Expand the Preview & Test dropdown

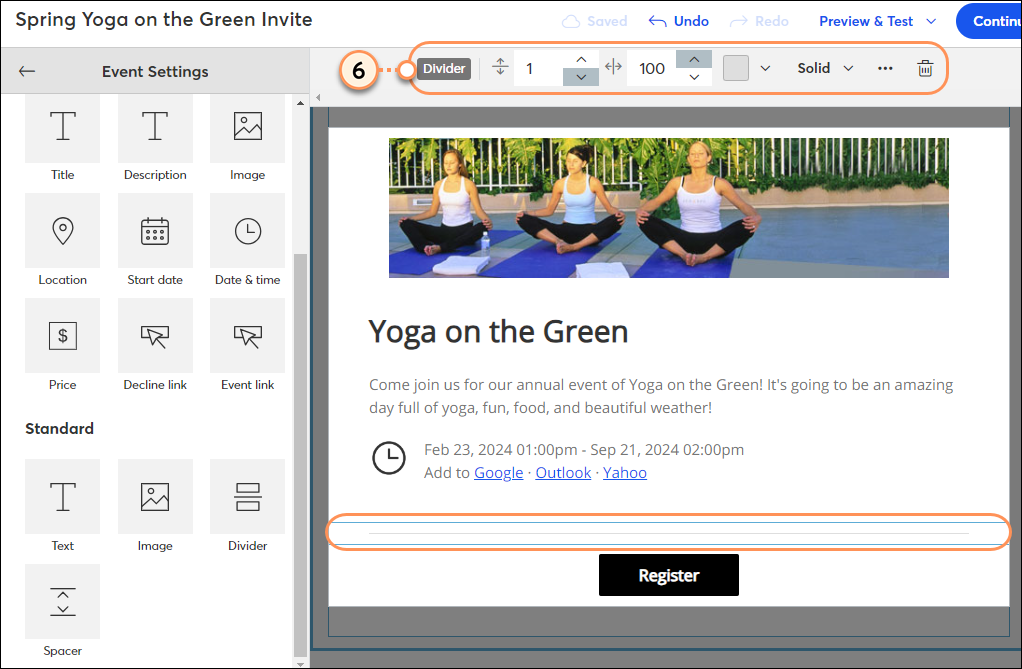pos(931,21)
